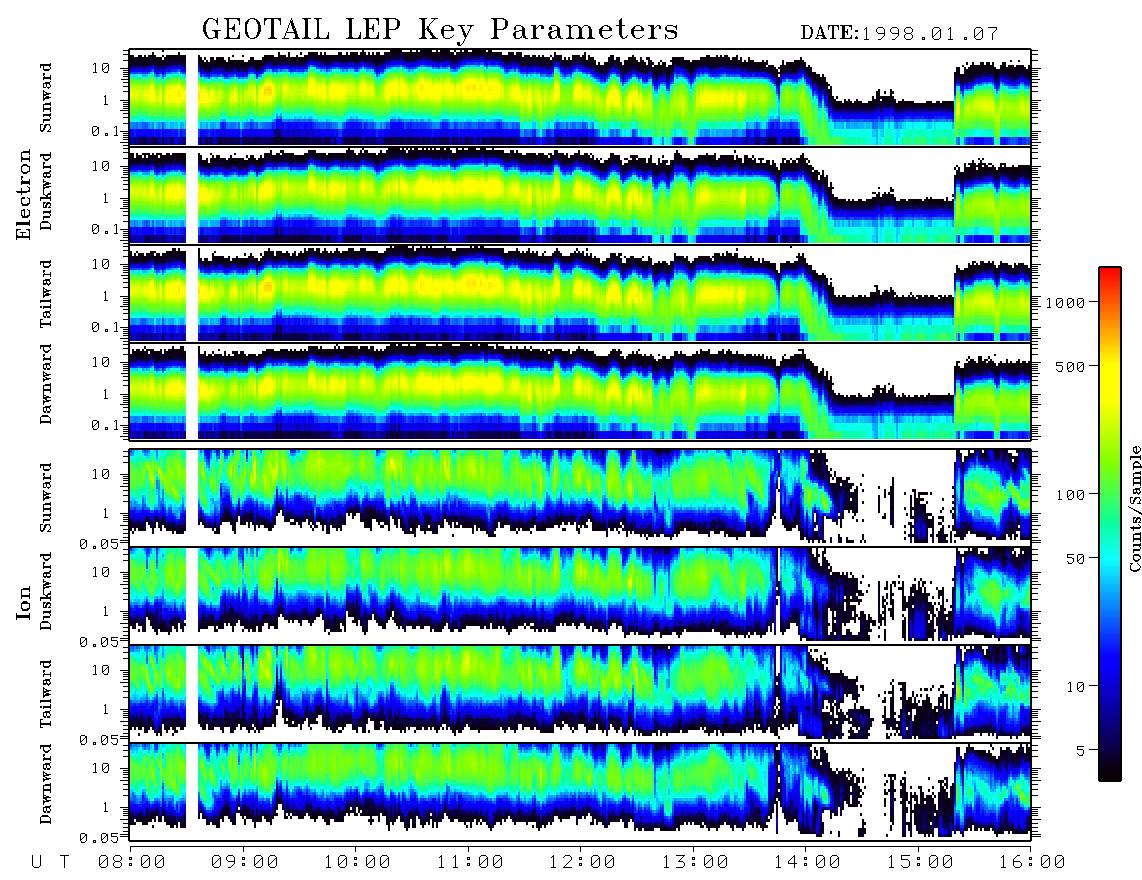The width and height of the screenshot is (1142, 880).
Task: Click the 15:00 time tick label
Action: click(x=920, y=863)
